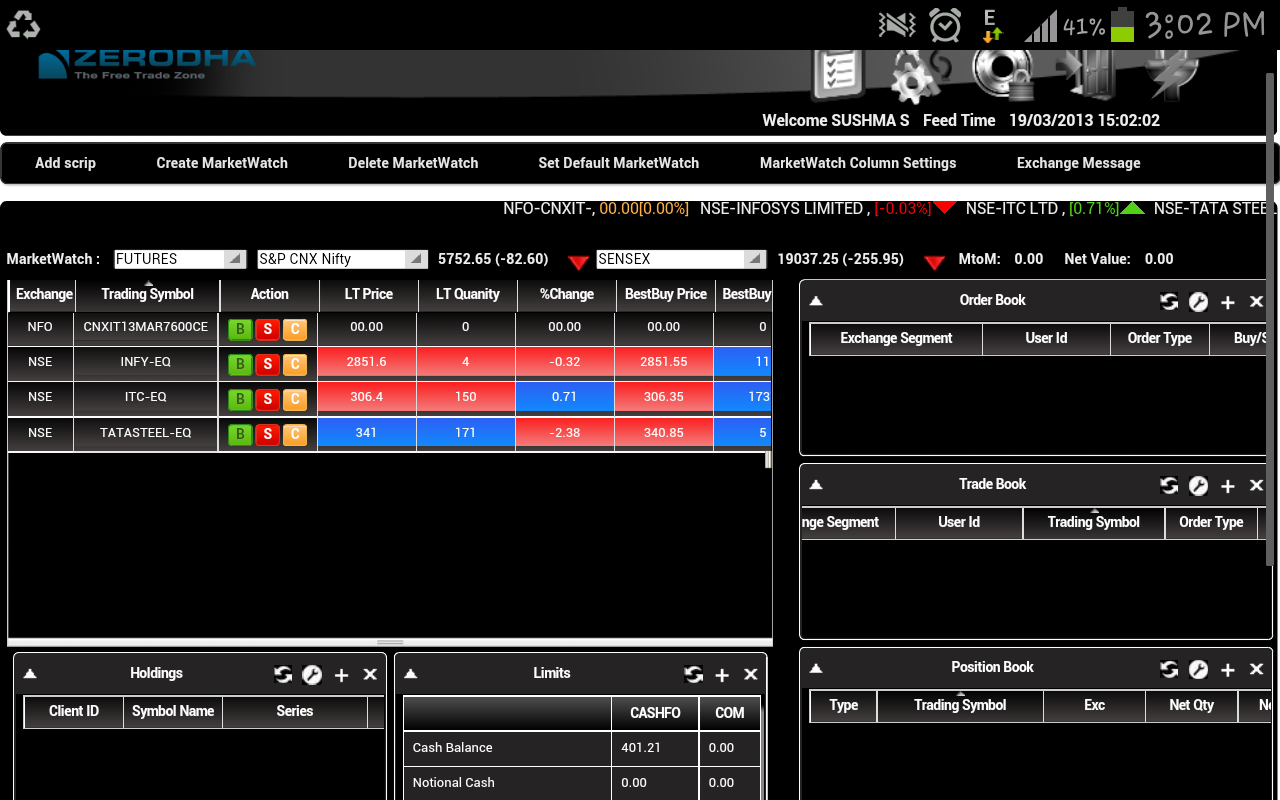Click the MarketWatch panel bottom grip handle
This screenshot has height=800, width=1280.
click(390, 642)
